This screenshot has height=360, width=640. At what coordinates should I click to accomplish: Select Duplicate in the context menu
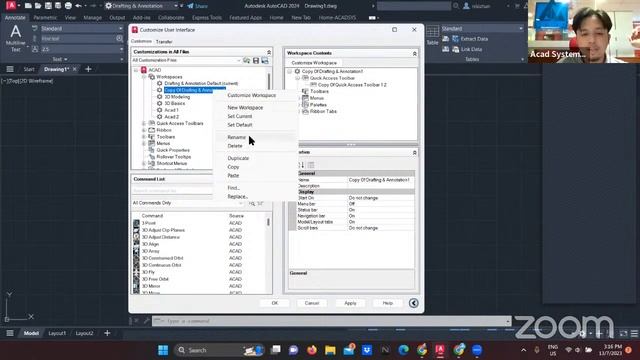tap(238, 158)
